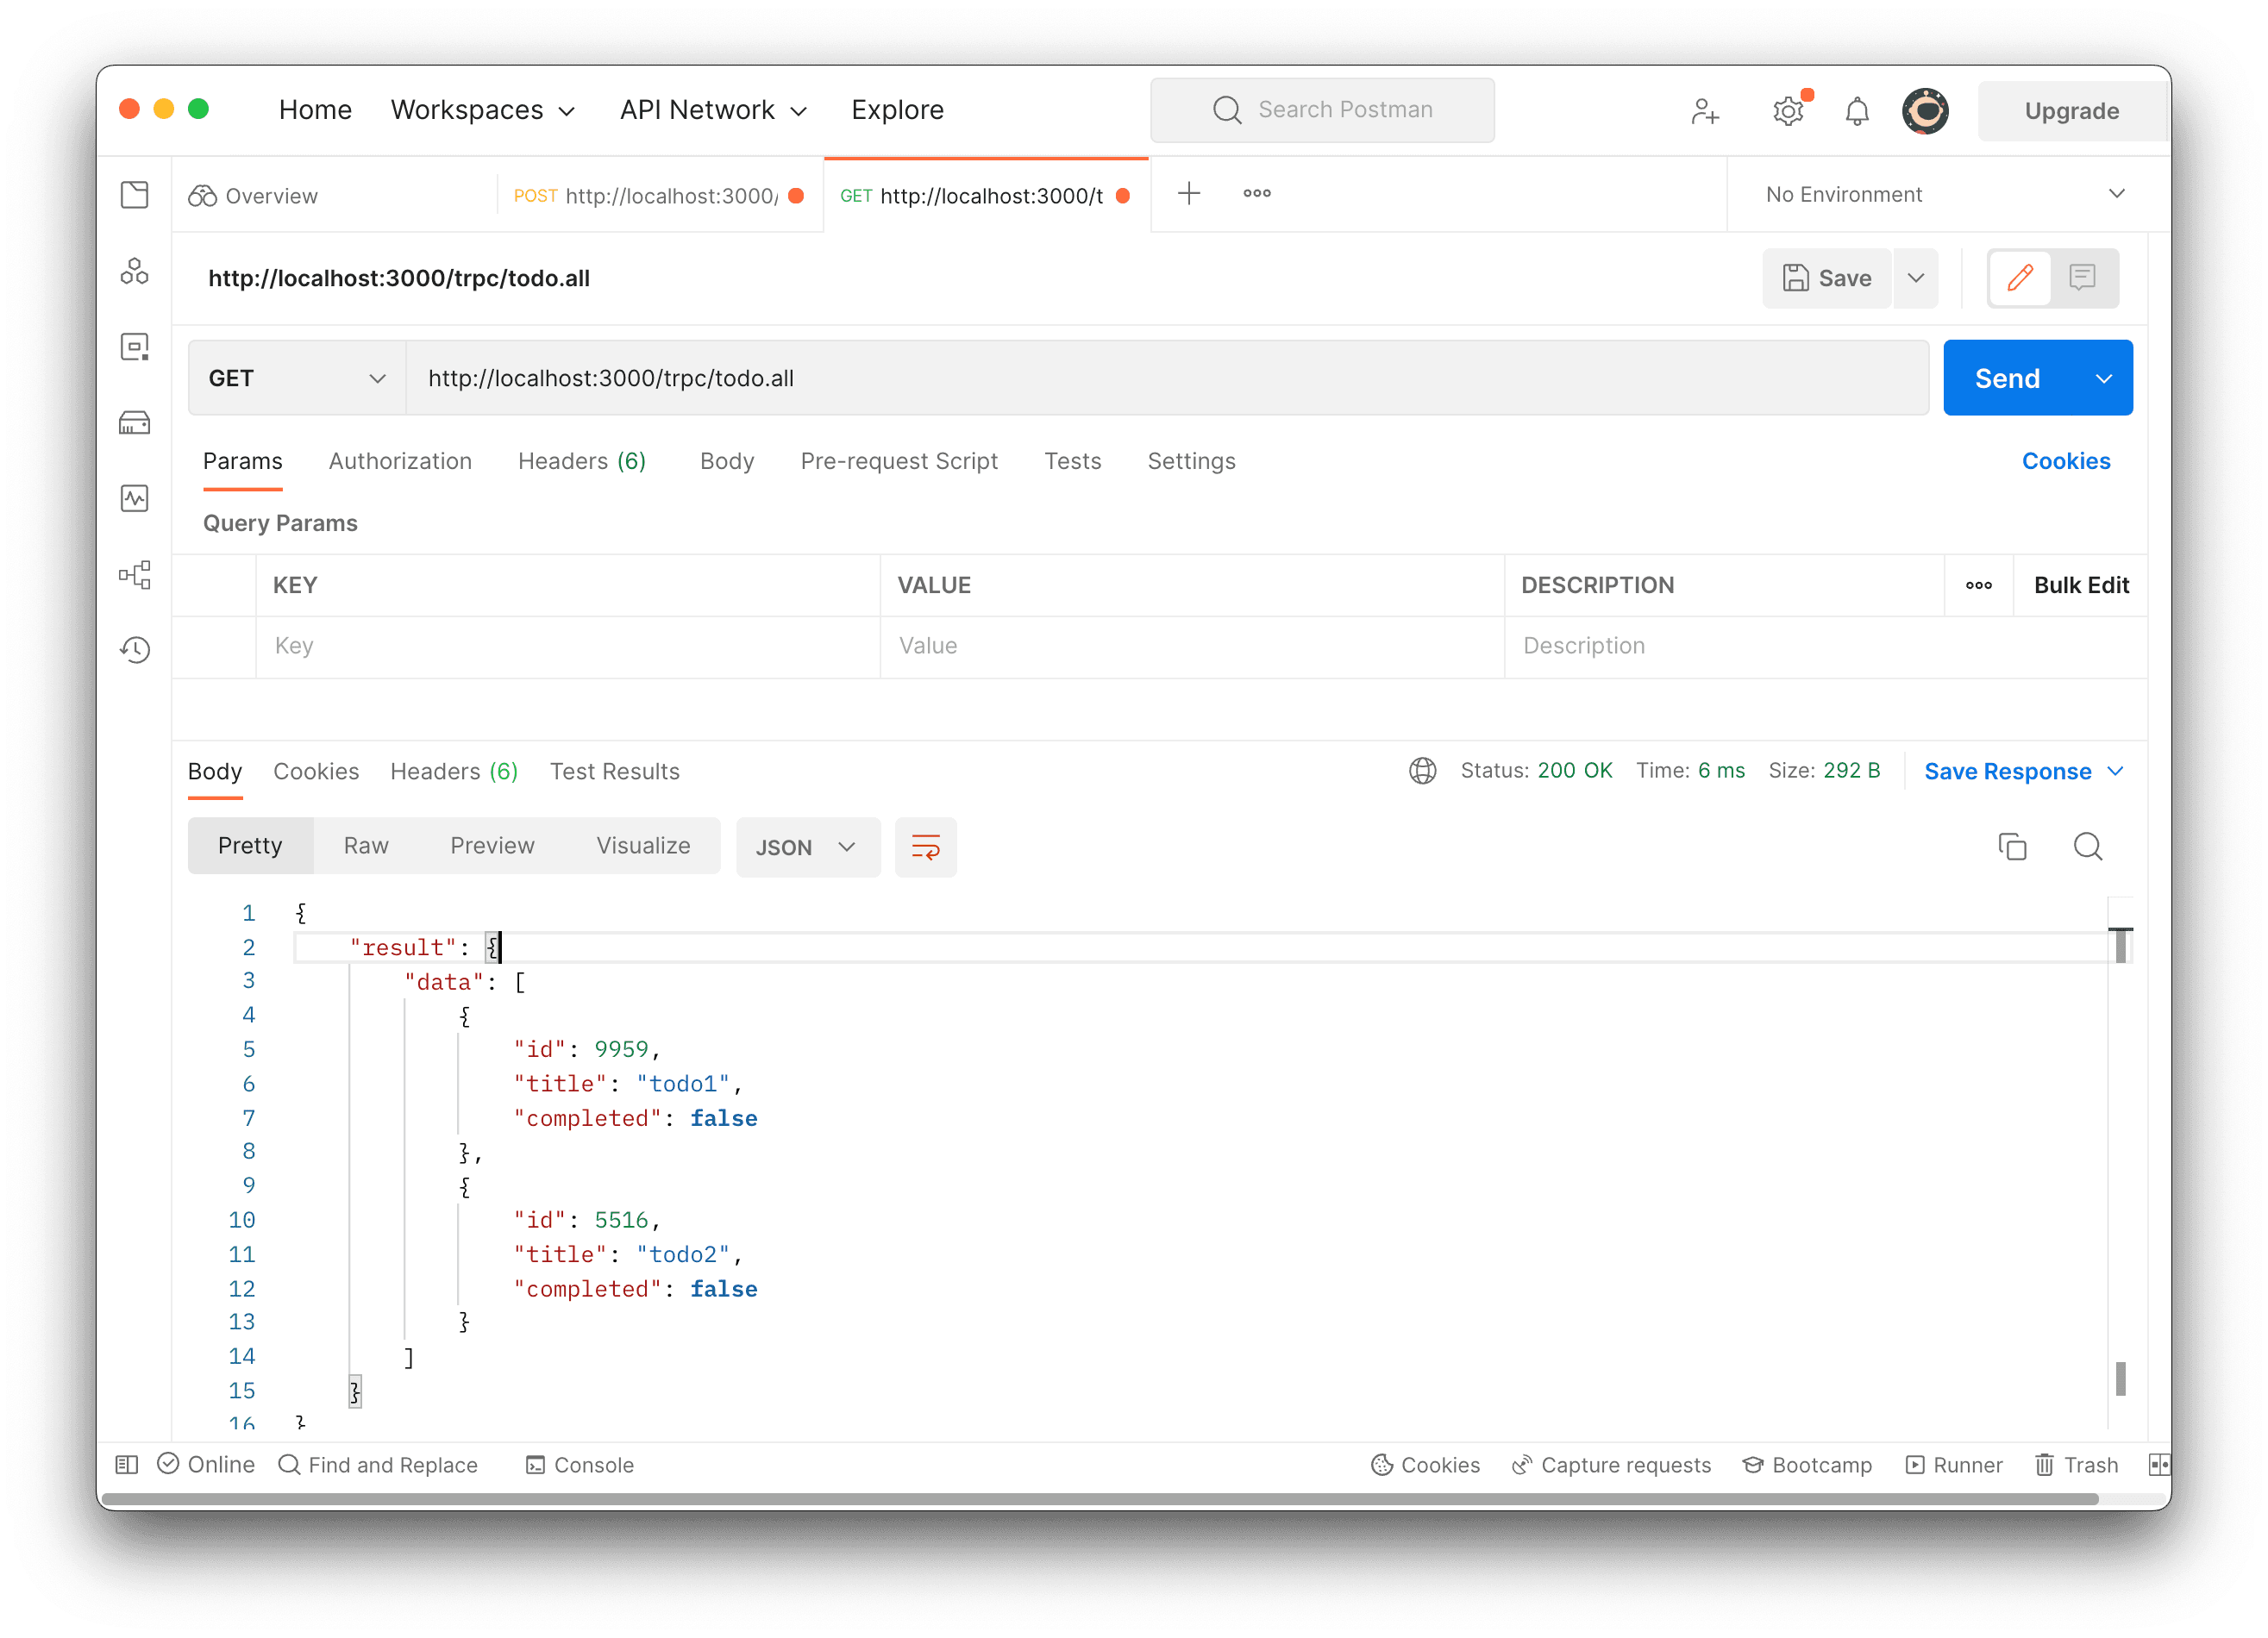Click the Visualize view mode

coord(642,847)
